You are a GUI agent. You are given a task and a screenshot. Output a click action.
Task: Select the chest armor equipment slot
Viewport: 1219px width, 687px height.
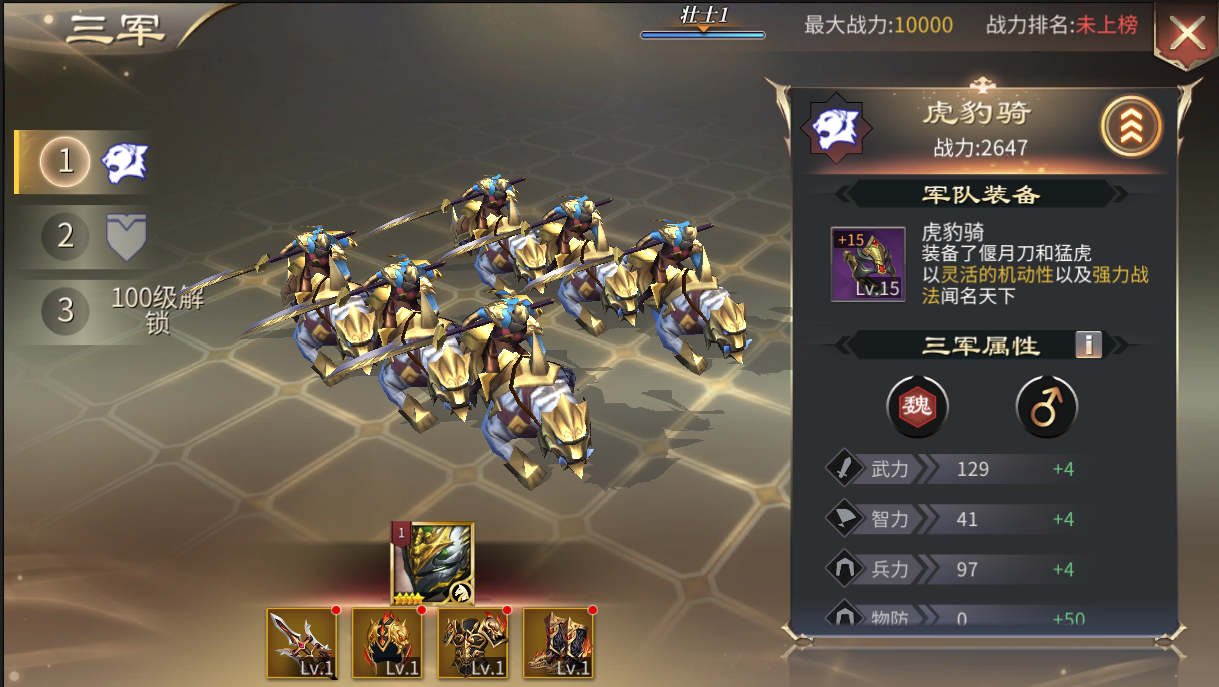(474, 643)
